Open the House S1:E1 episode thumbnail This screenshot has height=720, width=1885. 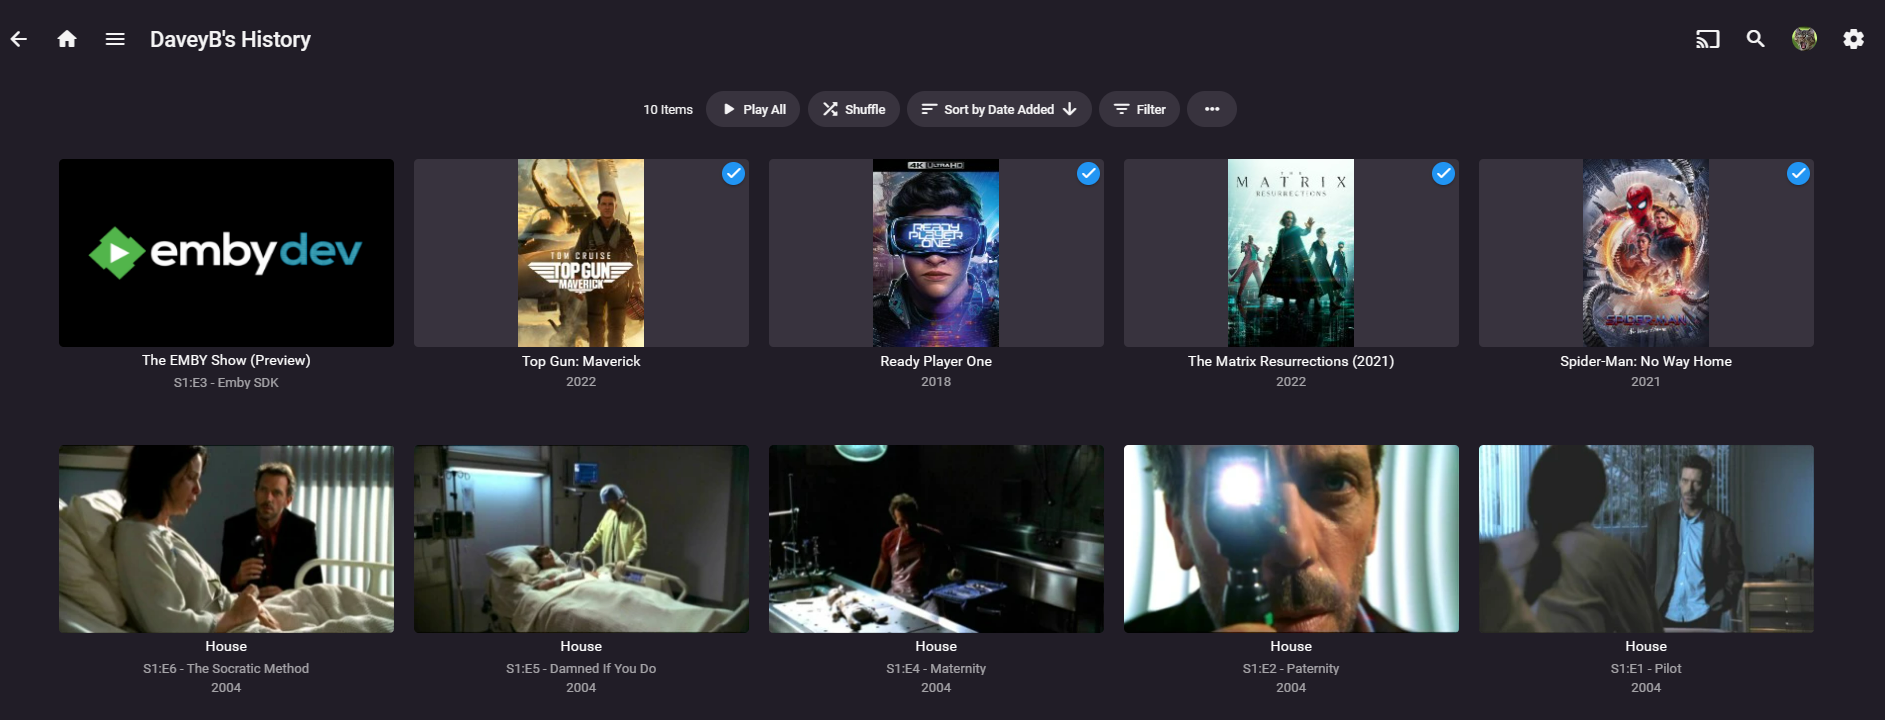1646,539
